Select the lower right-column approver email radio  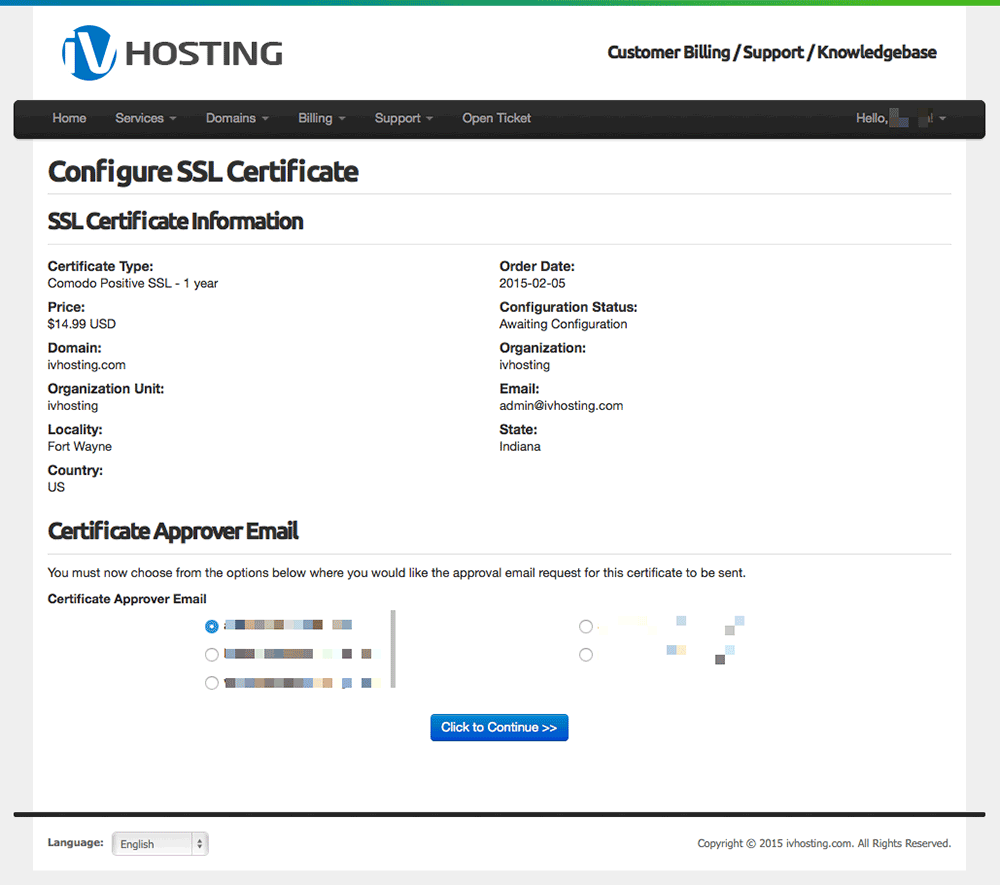[x=585, y=654]
